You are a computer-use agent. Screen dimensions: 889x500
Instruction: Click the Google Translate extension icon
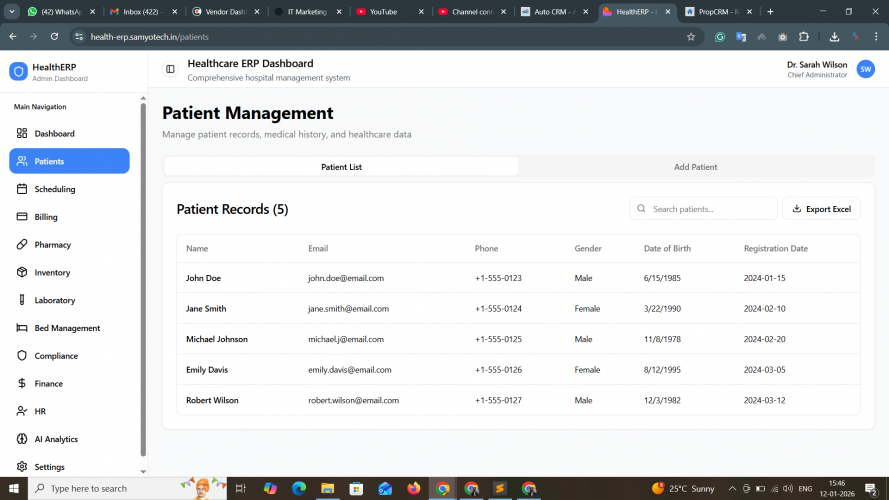740,37
